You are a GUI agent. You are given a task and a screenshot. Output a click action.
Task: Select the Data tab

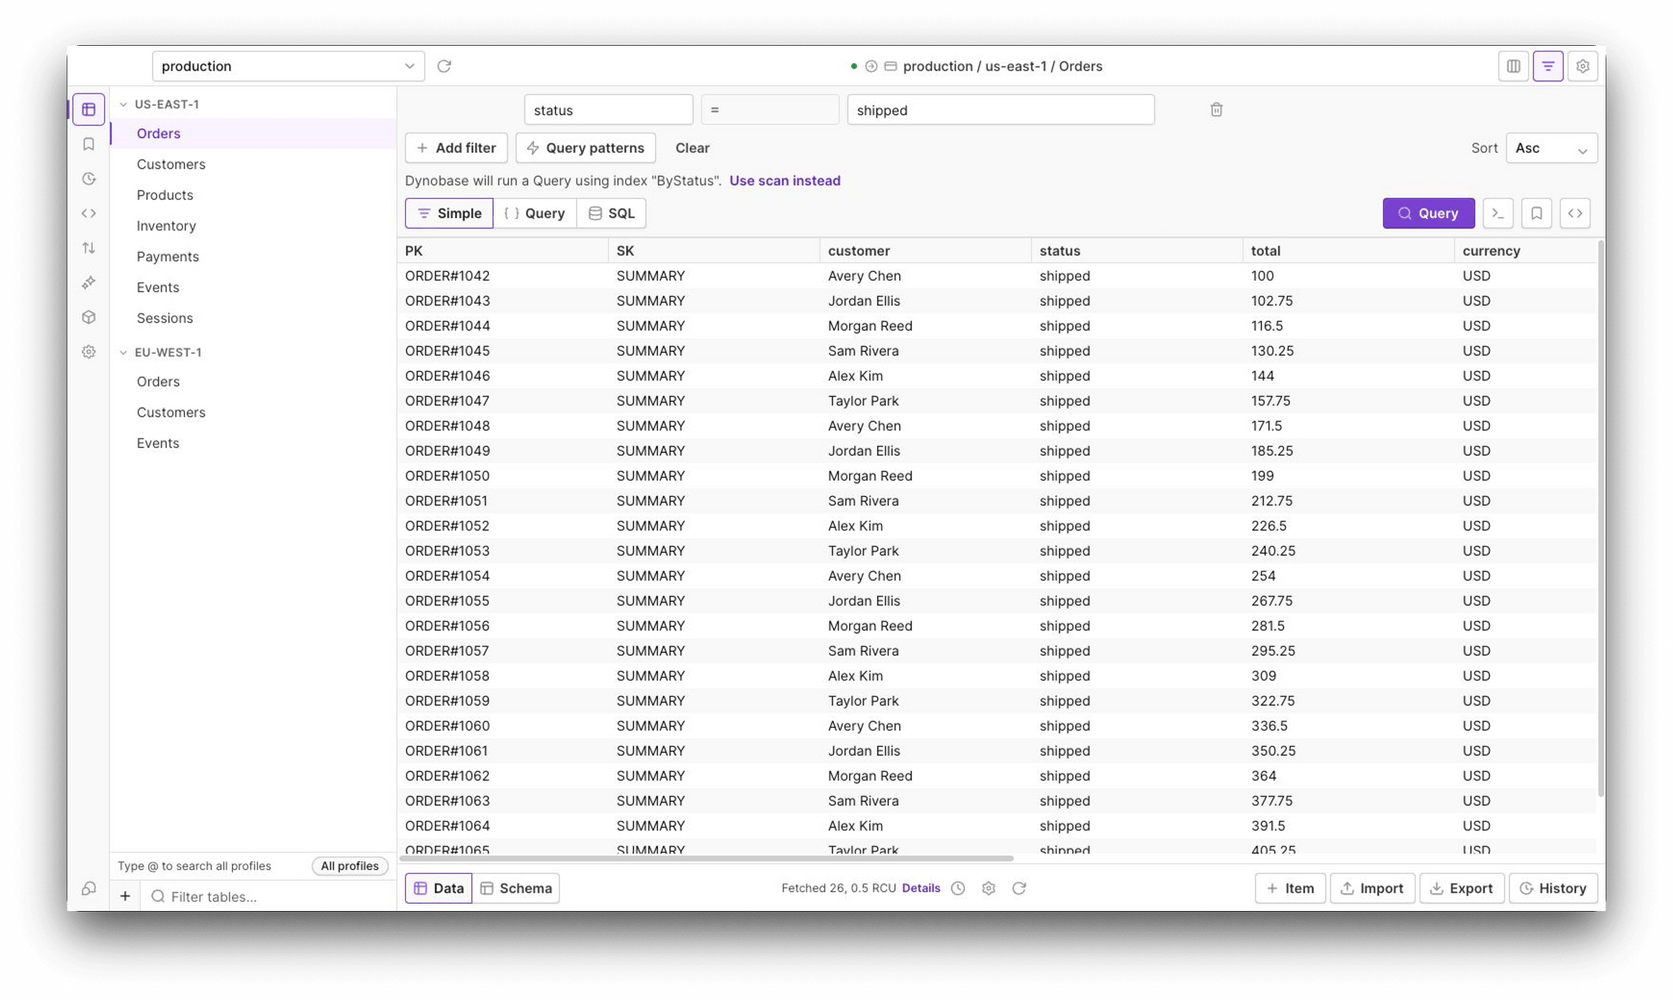pos(439,888)
